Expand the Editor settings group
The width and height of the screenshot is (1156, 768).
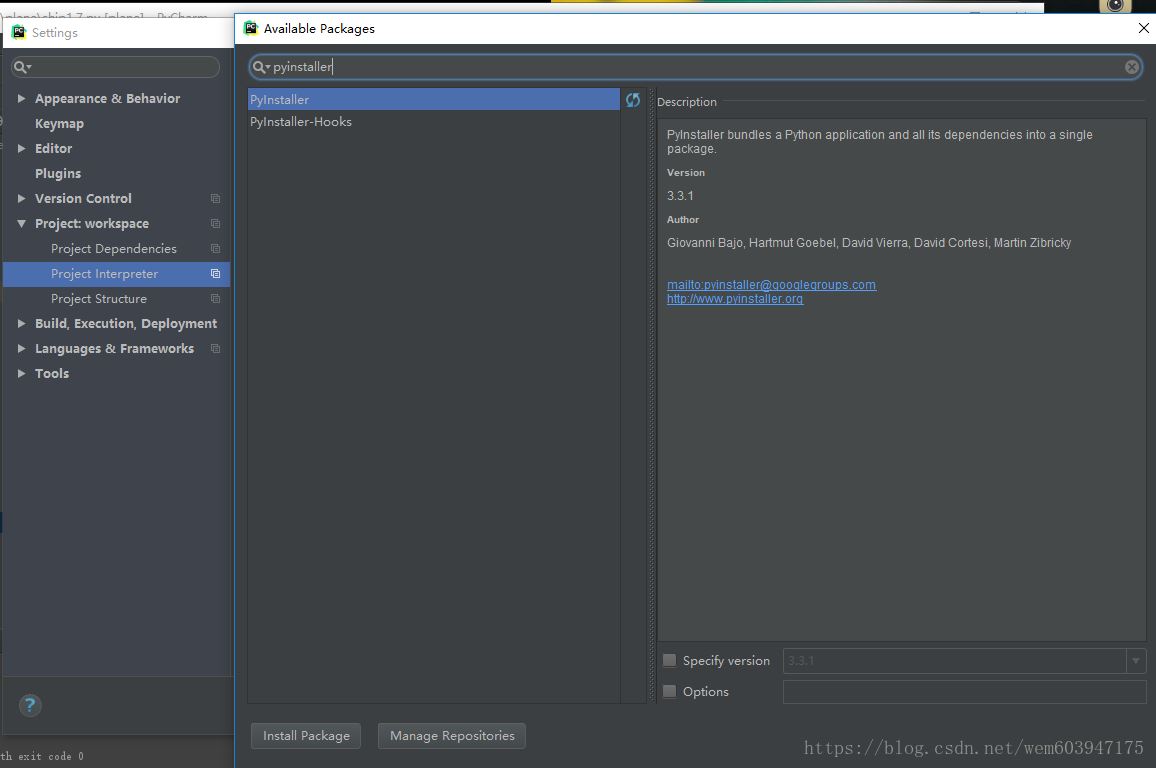21,148
